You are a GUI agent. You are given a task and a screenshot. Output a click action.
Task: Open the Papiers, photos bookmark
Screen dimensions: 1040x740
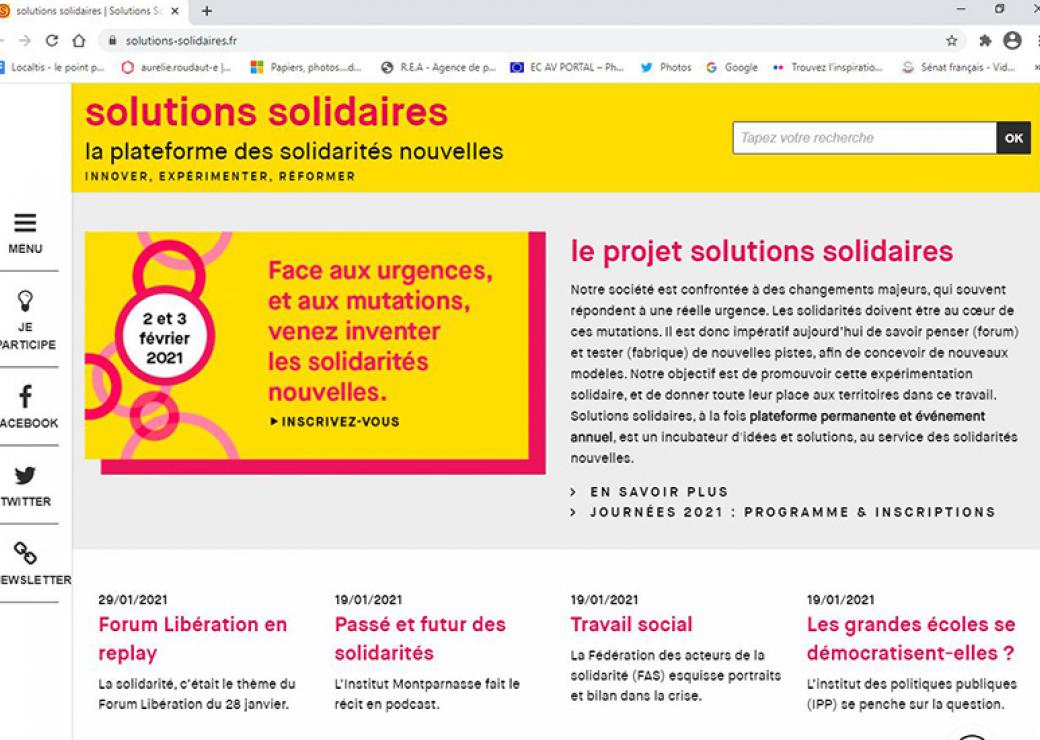click(x=306, y=67)
